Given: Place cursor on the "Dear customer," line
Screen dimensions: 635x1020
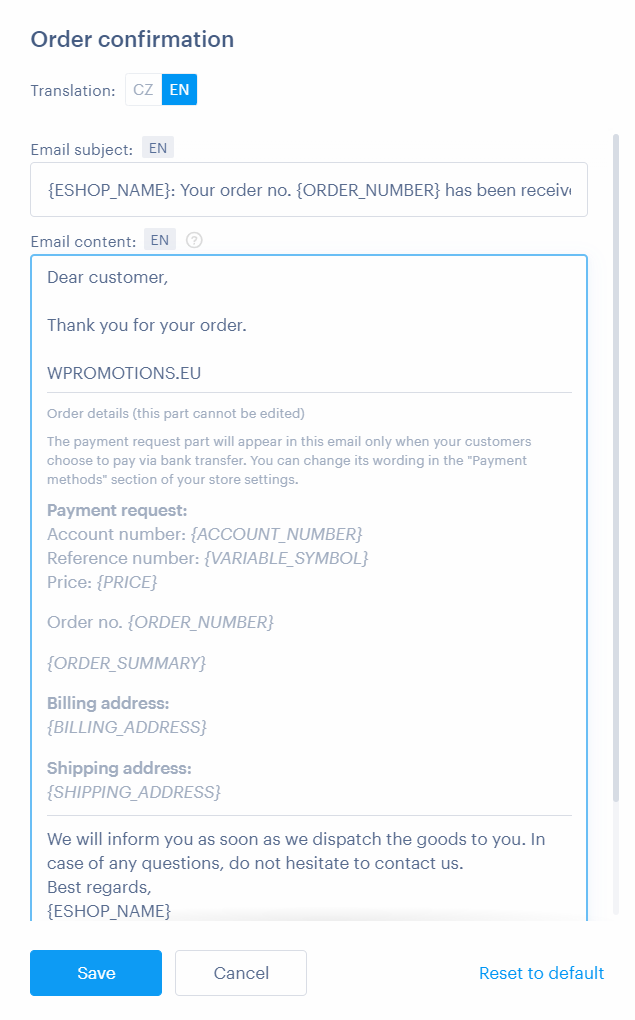Looking at the screenshot, I should (108, 277).
